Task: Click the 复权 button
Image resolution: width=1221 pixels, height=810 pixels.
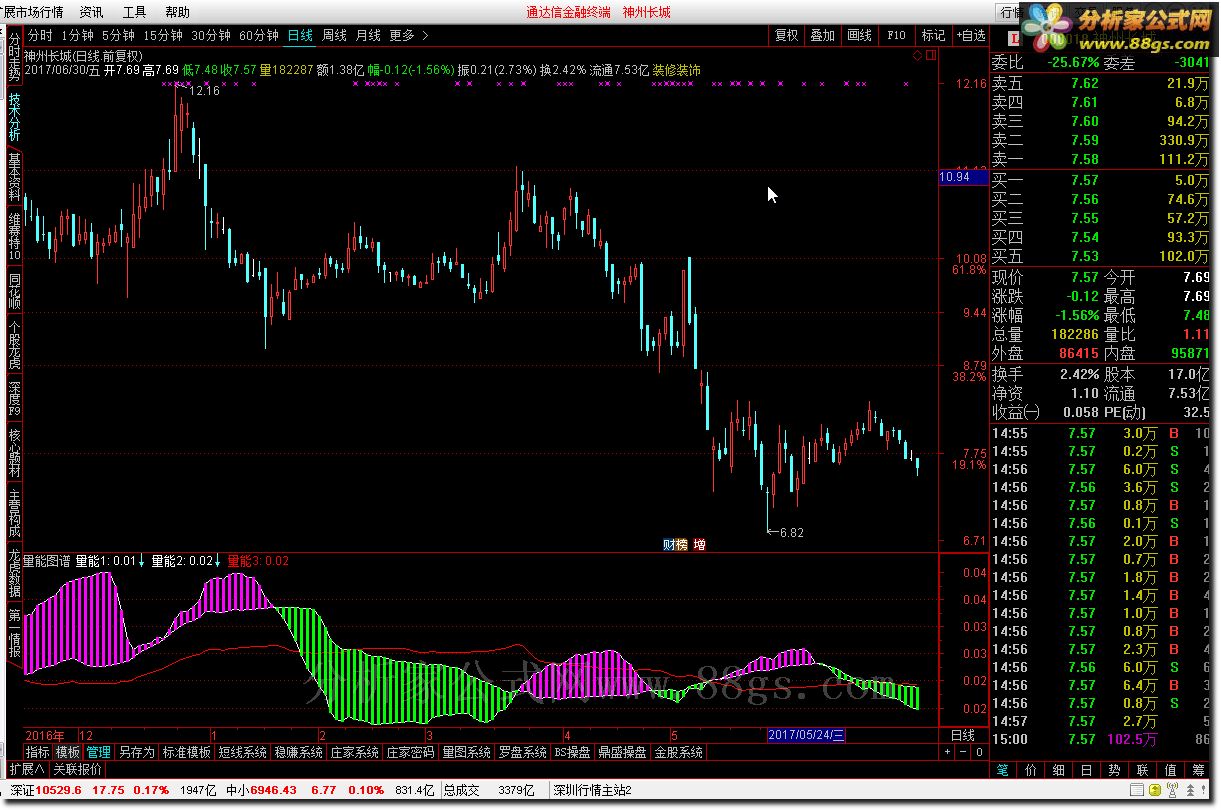Action: [787, 35]
